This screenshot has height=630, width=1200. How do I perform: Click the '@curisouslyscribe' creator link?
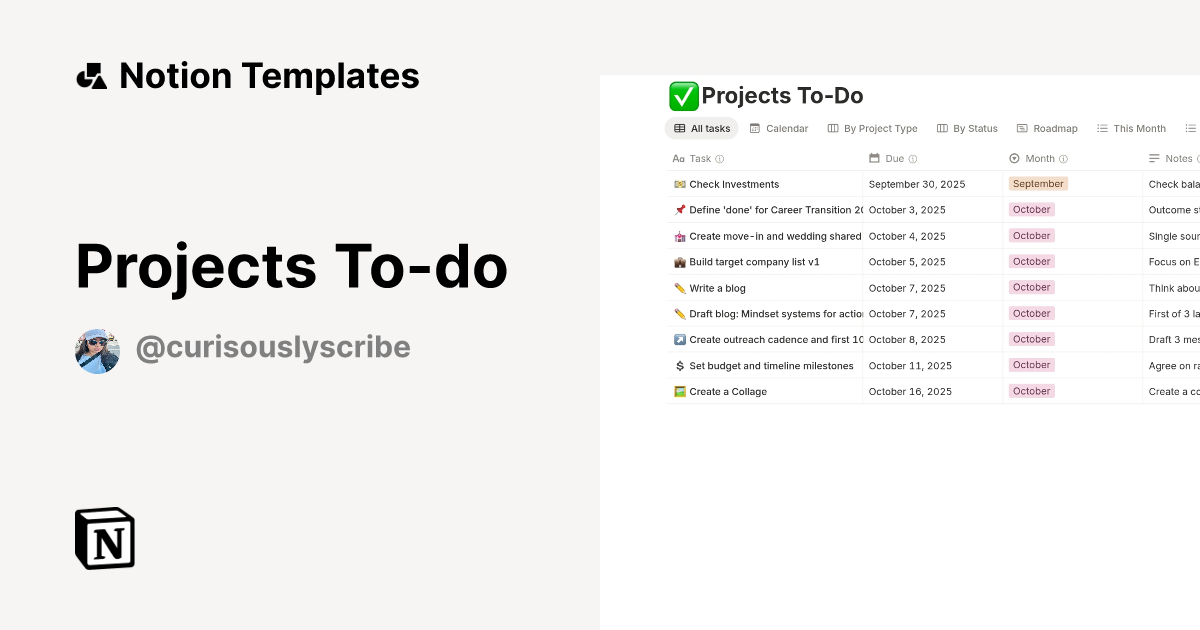tap(273, 347)
